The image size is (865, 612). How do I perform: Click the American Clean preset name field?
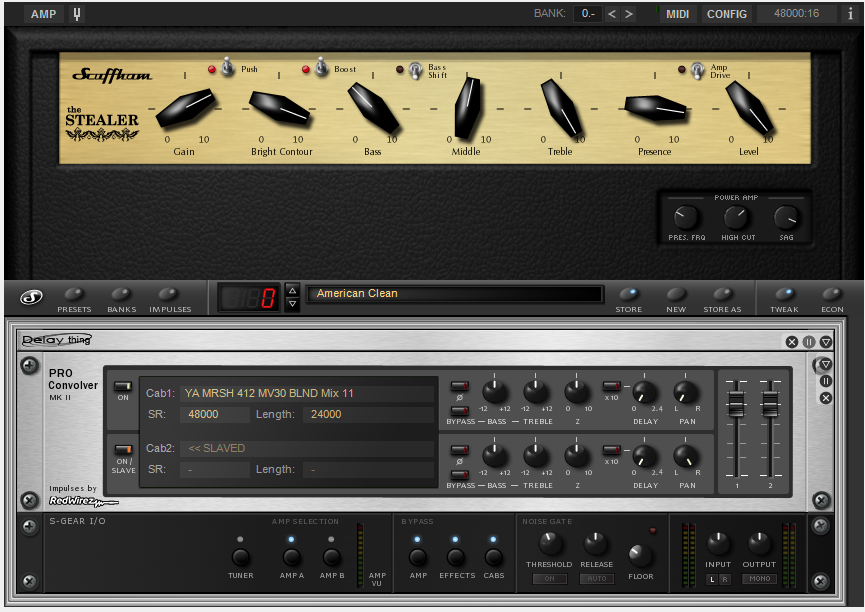[455, 294]
